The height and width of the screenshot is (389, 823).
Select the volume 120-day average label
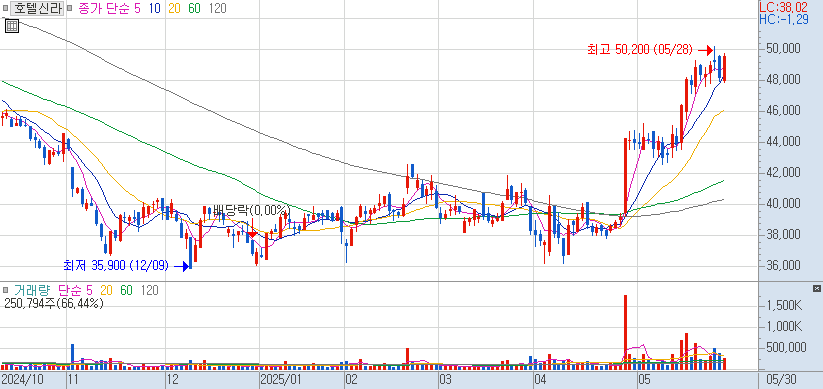pos(150,290)
